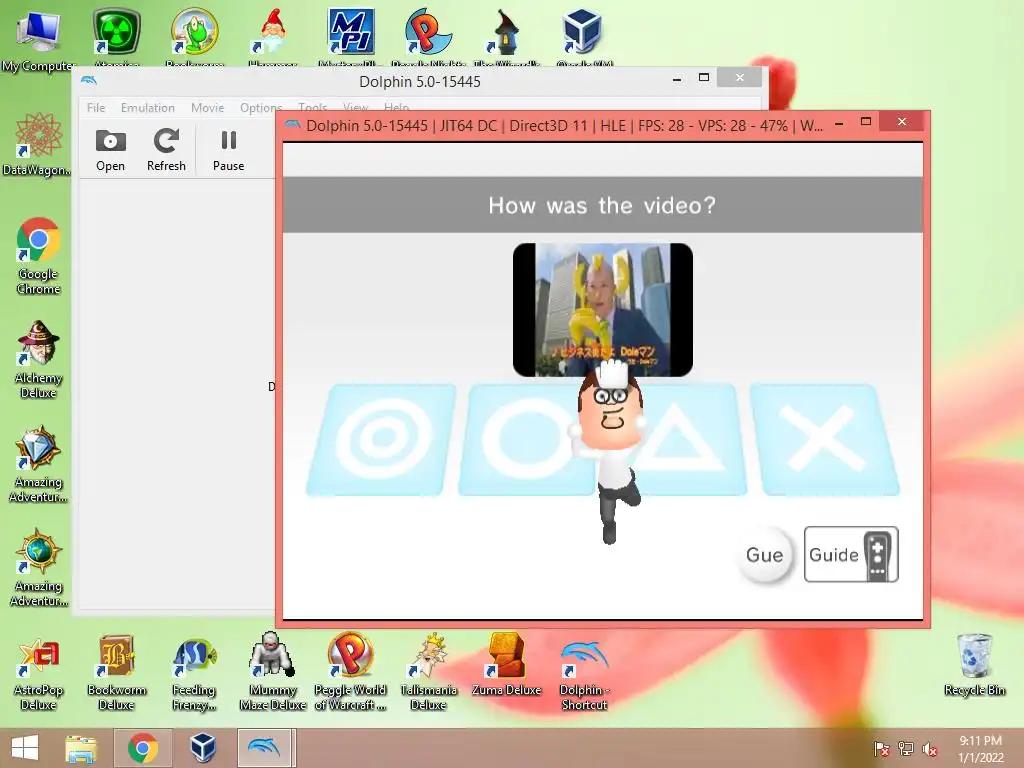Click the Guide button with Wii Remote icon
The width and height of the screenshot is (1024, 768).
click(851, 554)
